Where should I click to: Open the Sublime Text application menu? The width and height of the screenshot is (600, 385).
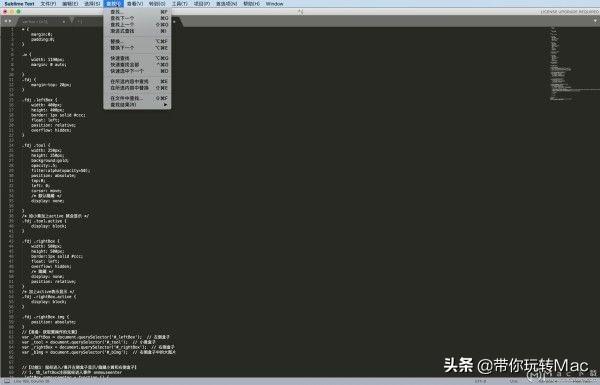tap(19, 4)
